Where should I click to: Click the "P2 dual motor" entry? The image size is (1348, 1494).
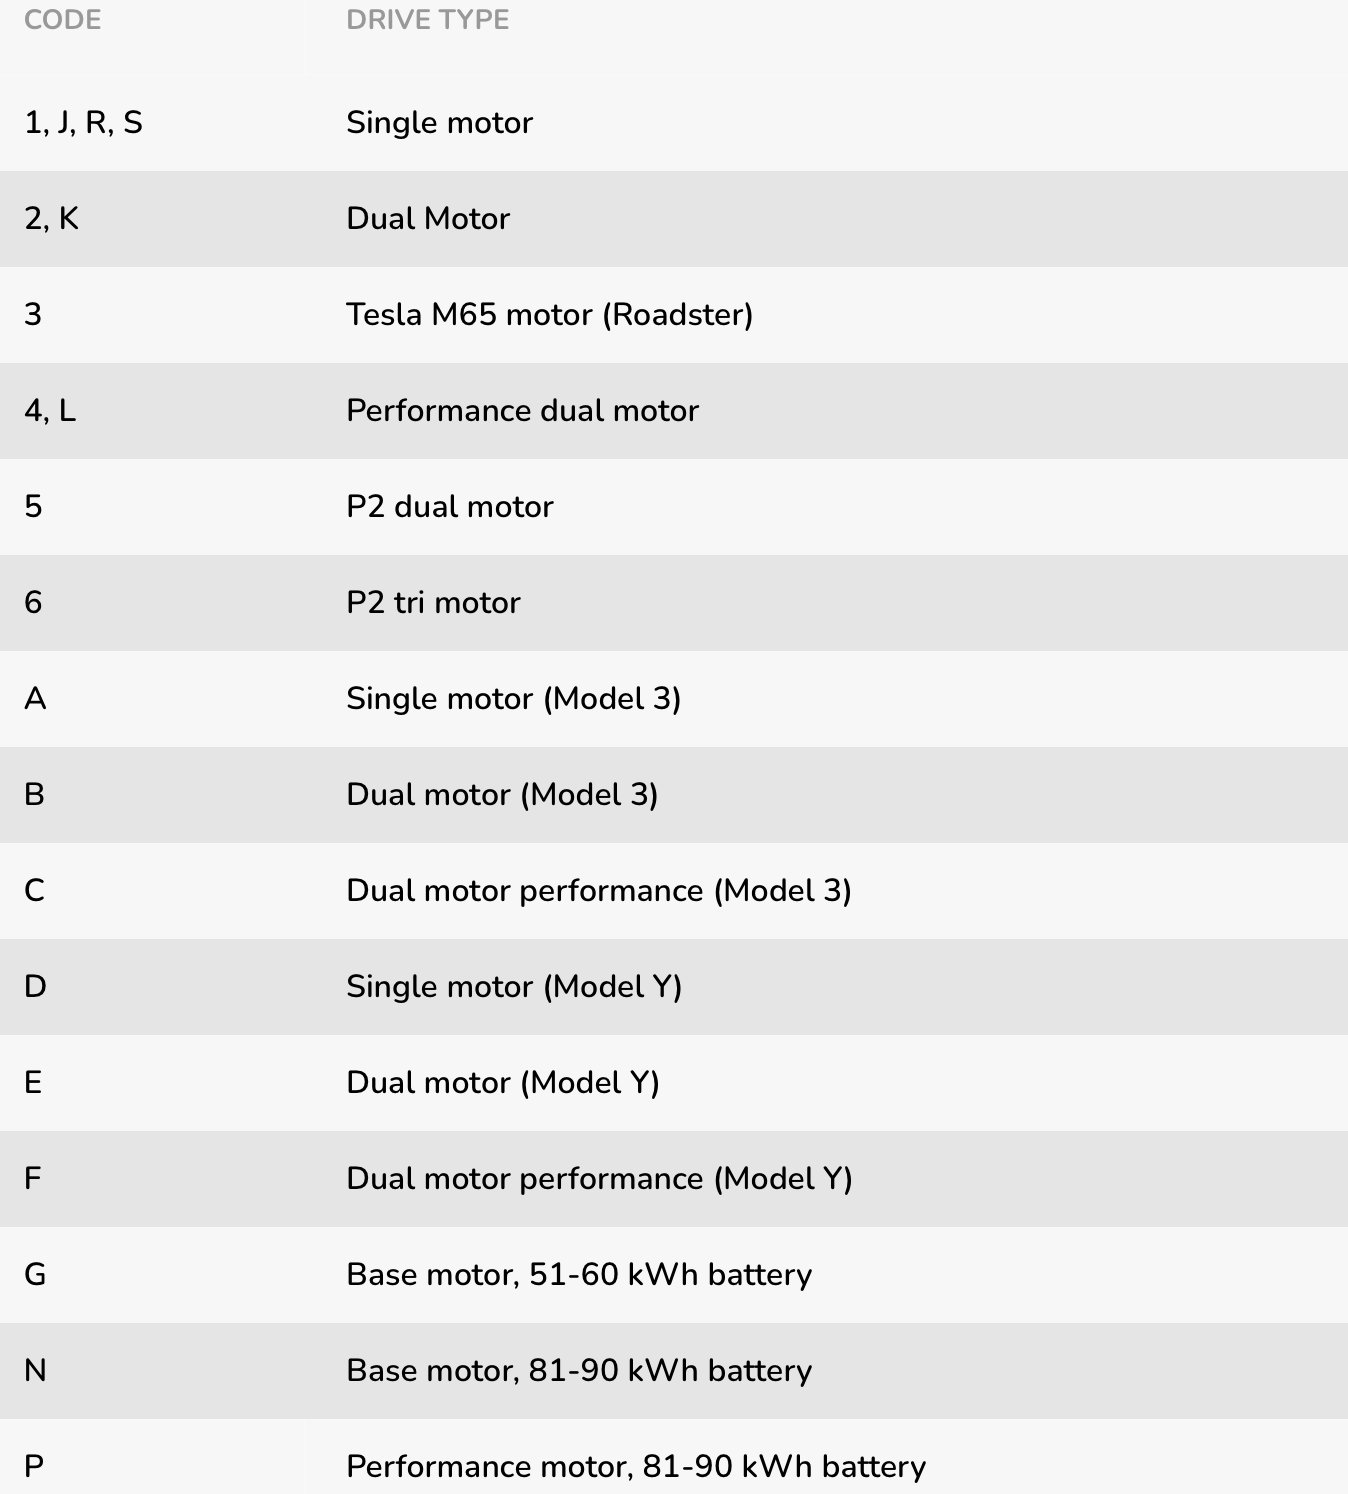click(x=449, y=507)
